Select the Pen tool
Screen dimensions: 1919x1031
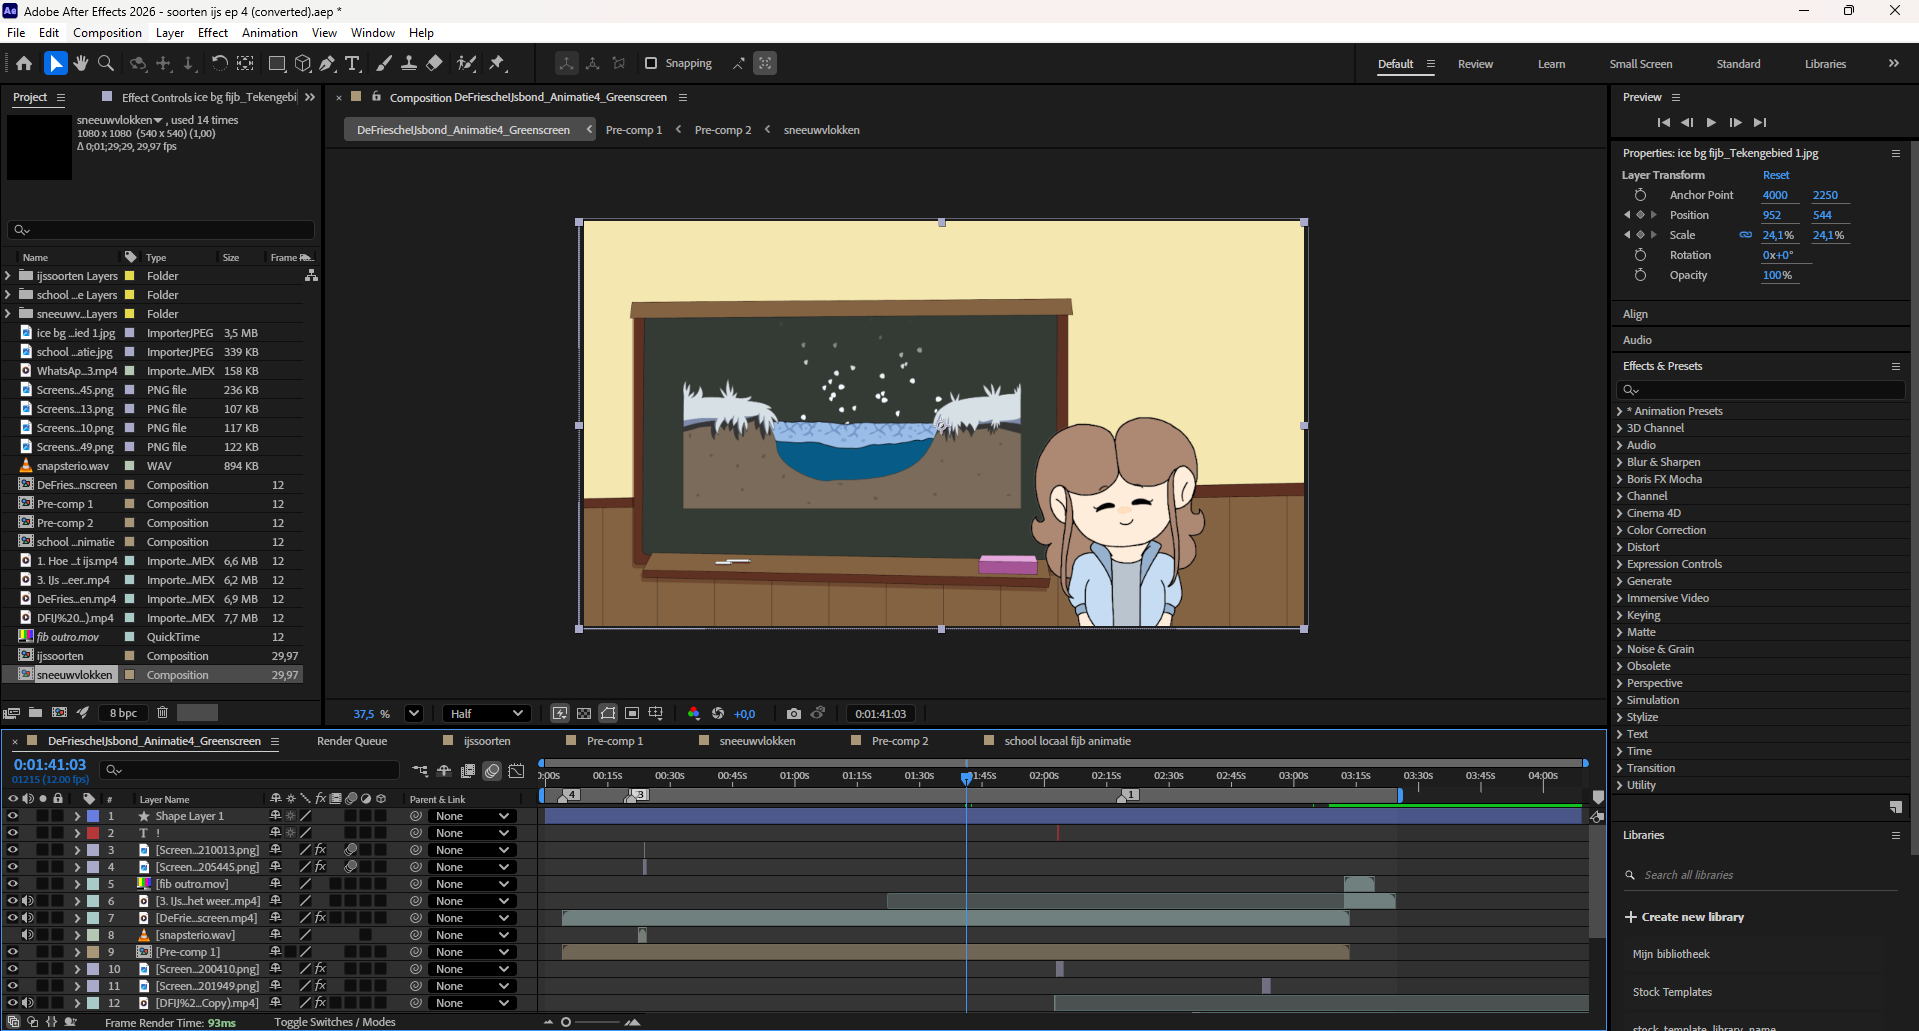coord(327,63)
